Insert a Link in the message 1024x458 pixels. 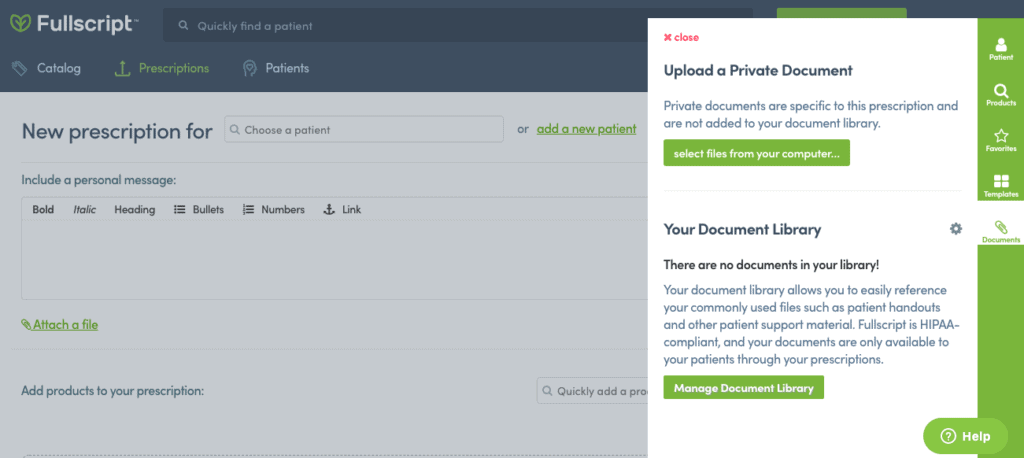[x=342, y=210]
